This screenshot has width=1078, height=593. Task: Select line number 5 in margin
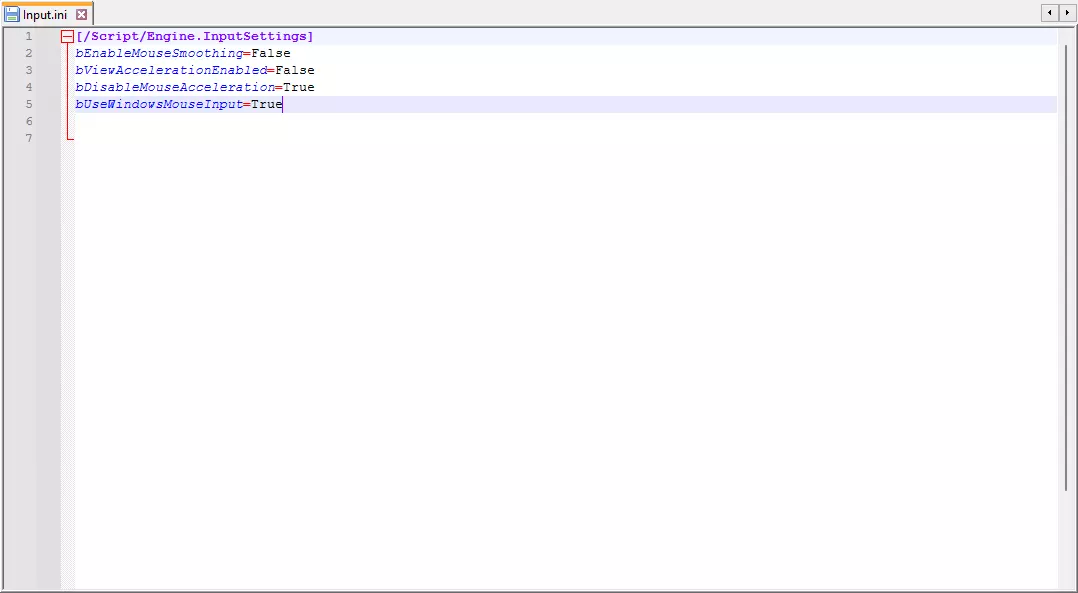click(x=28, y=104)
